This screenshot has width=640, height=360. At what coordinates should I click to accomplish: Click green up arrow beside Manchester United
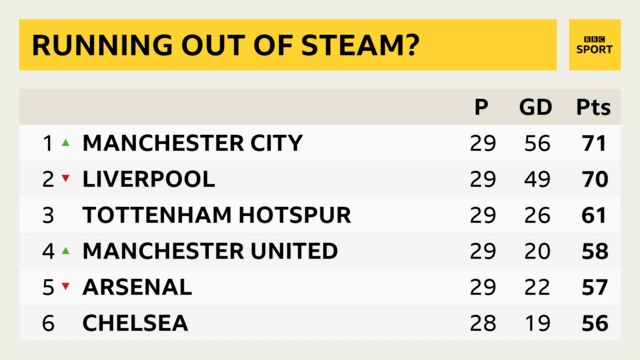point(65,251)
